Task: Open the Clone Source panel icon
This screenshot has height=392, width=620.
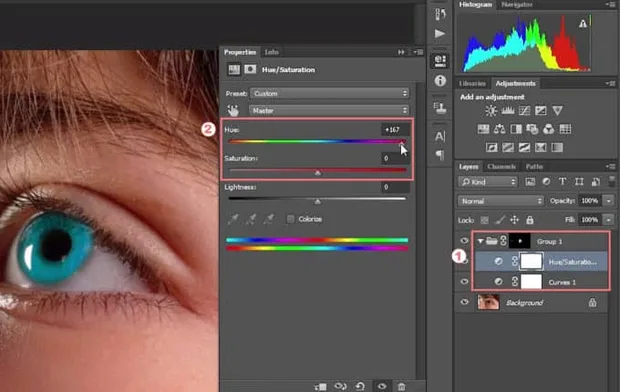Action: click(x=440, y=108)
